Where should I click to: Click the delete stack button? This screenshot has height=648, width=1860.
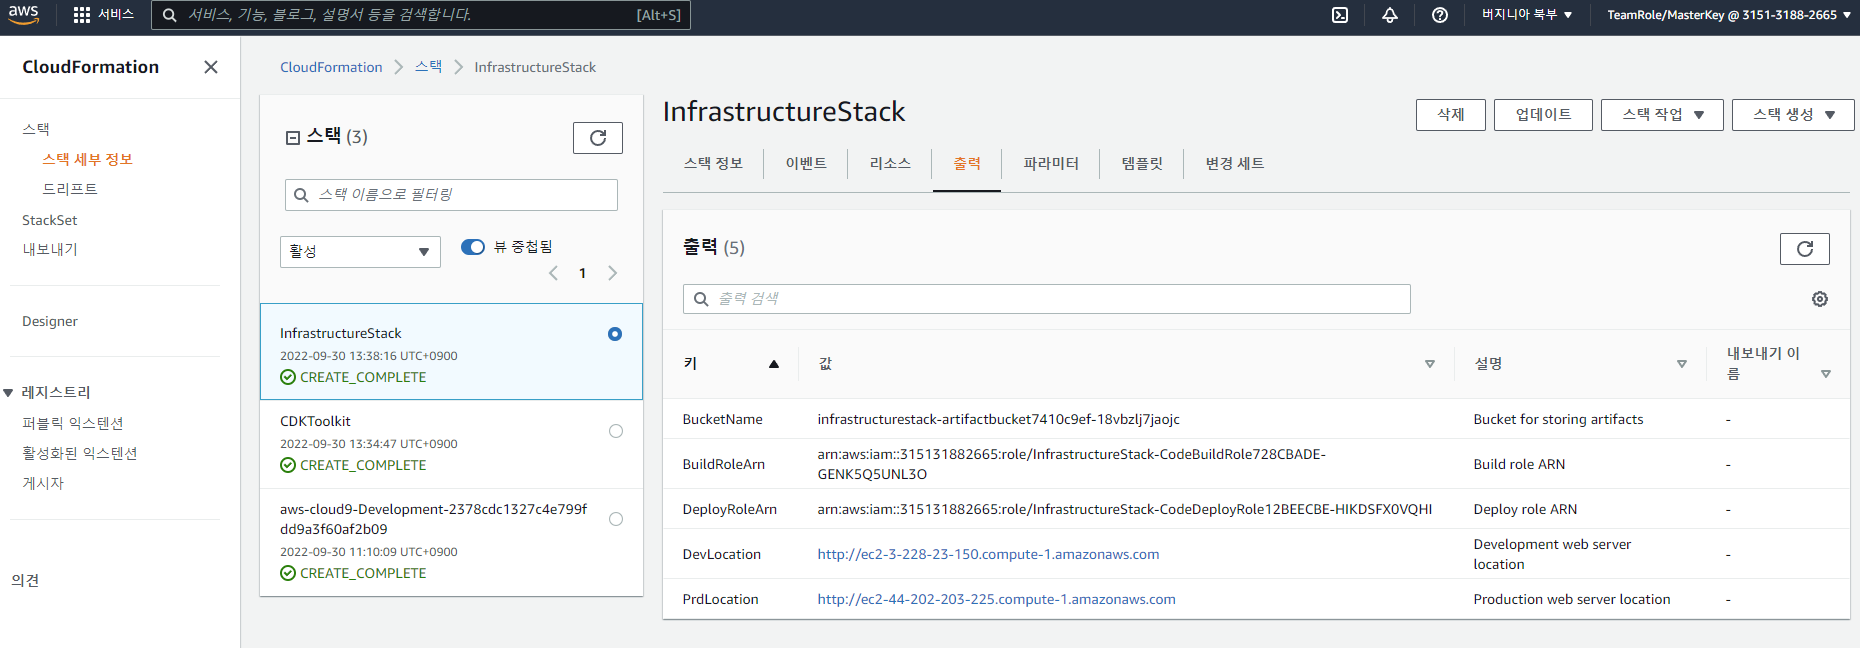coord(1451,115)
